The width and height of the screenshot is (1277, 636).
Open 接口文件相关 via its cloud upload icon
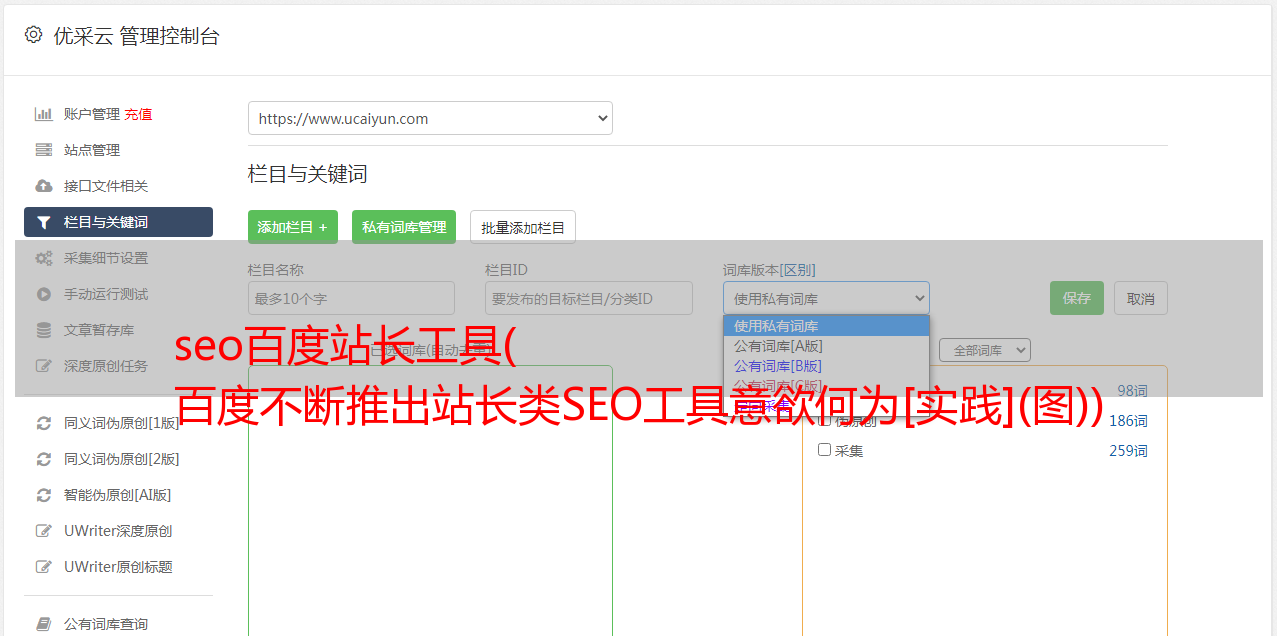click(x=44, y=186)
